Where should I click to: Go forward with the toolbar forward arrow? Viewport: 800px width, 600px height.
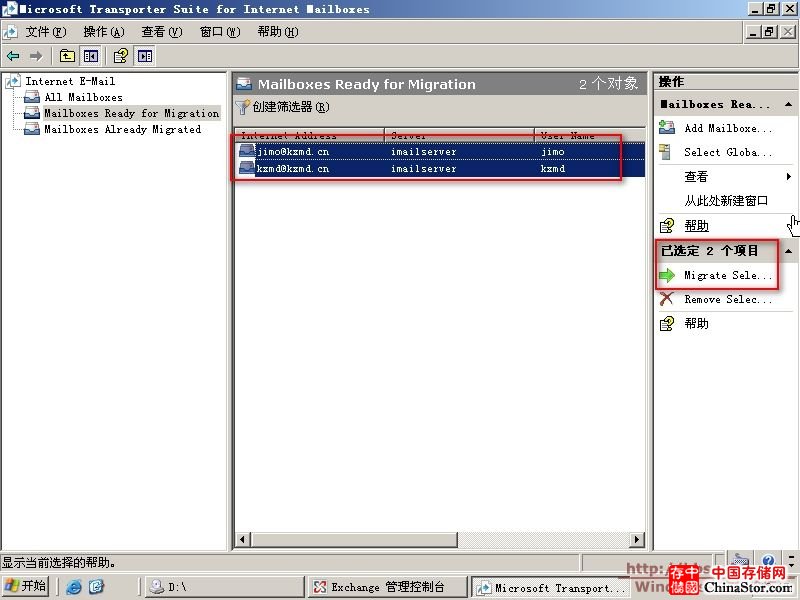pyautogui.click(x=36, y=56)
